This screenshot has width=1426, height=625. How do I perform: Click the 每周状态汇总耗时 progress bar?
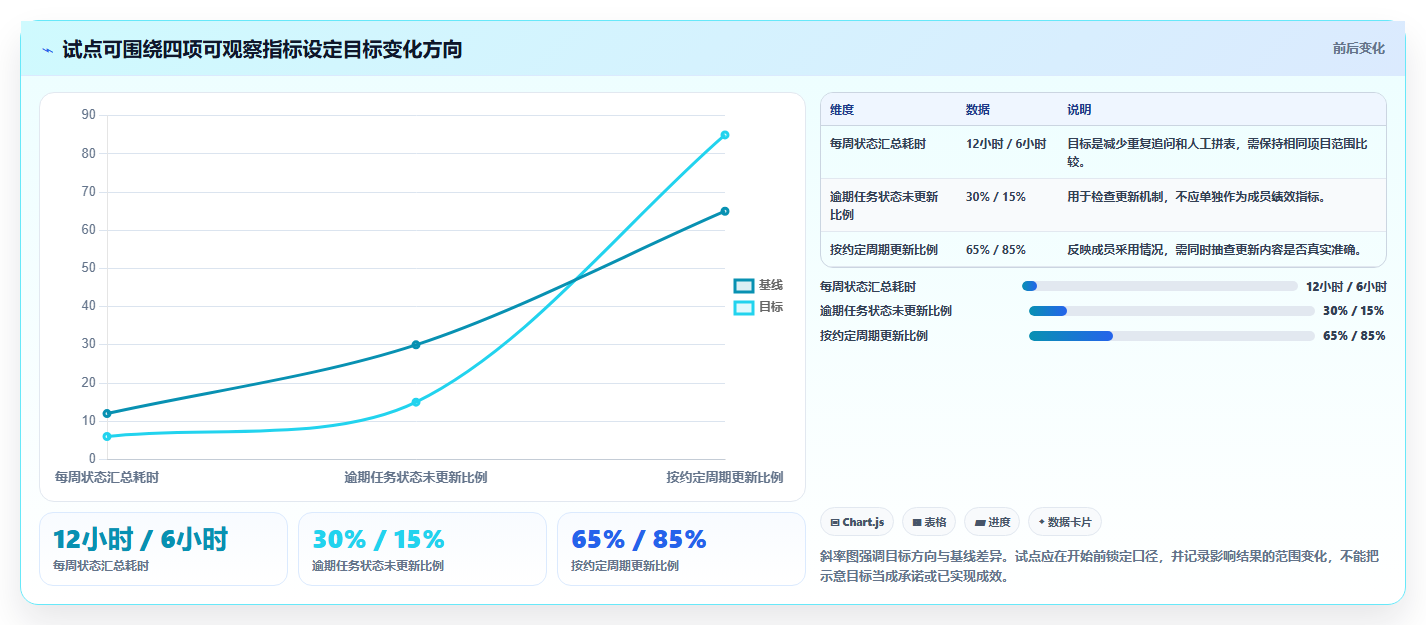click(x=1160, y=286)
